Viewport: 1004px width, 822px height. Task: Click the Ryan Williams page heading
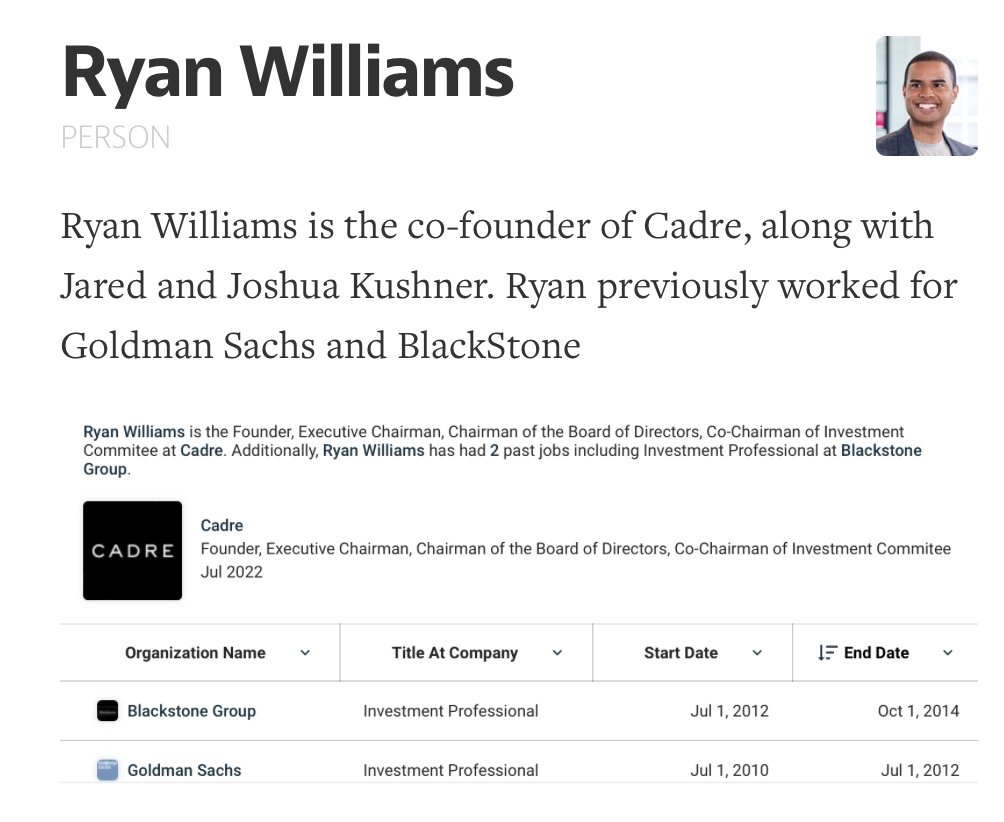coord(288,72)
